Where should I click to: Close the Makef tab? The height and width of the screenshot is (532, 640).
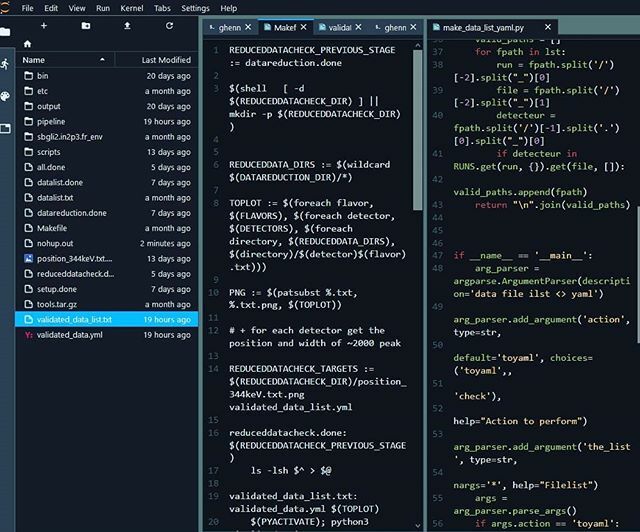coord(303,27)
